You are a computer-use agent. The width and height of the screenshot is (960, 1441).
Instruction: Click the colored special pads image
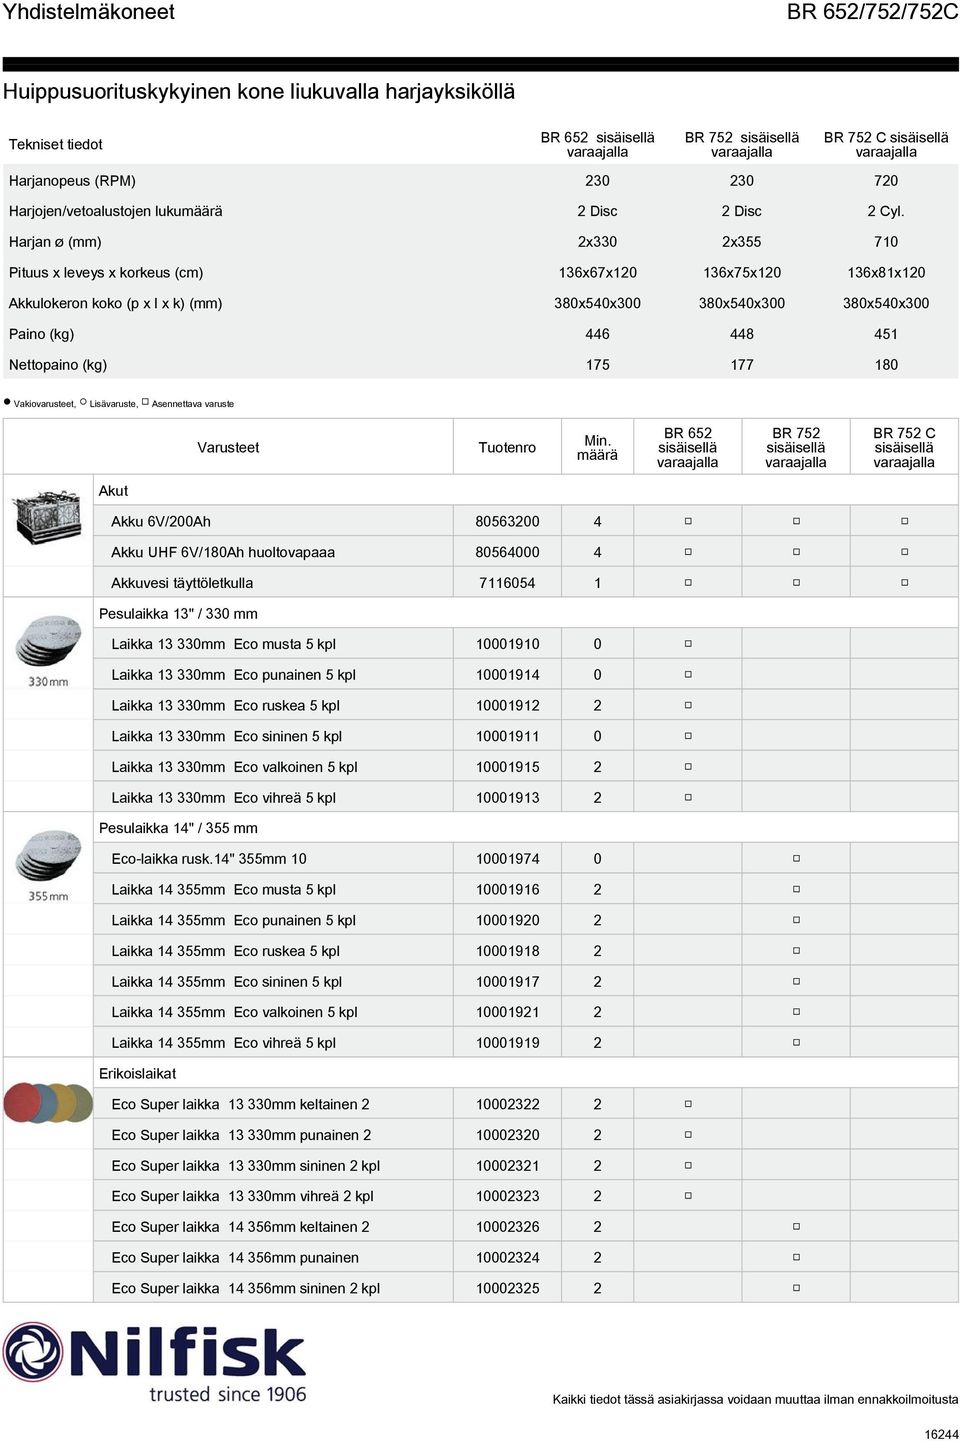pos(48,1100)
